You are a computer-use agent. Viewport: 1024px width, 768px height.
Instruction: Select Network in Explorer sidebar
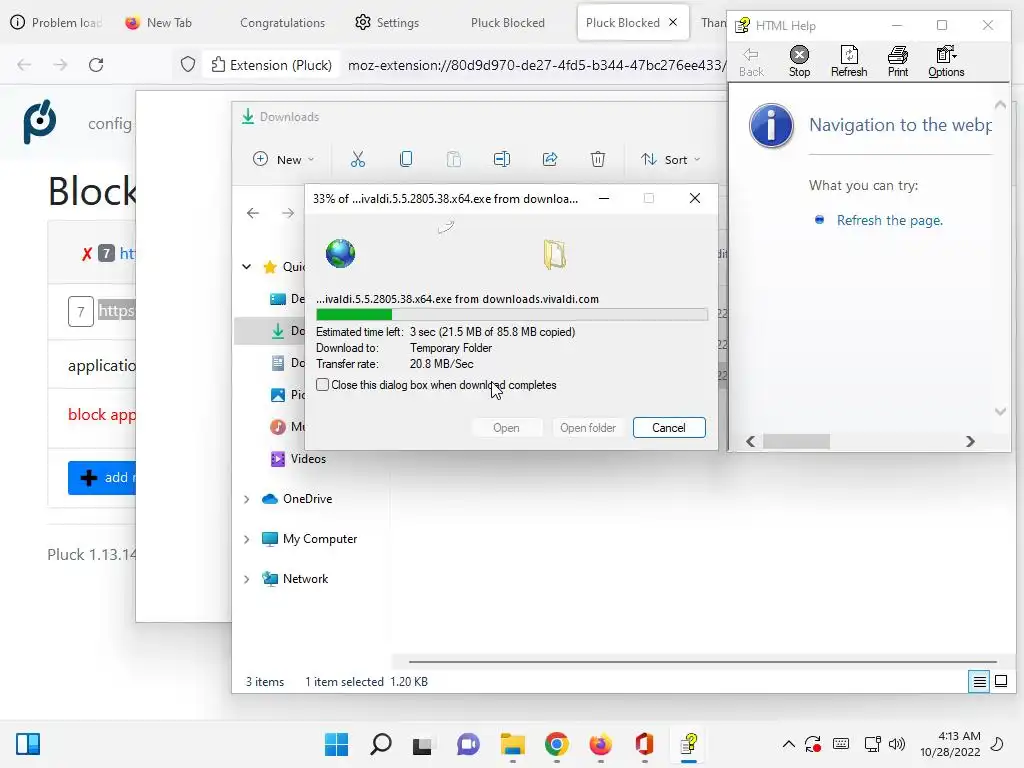pos(305,579)
